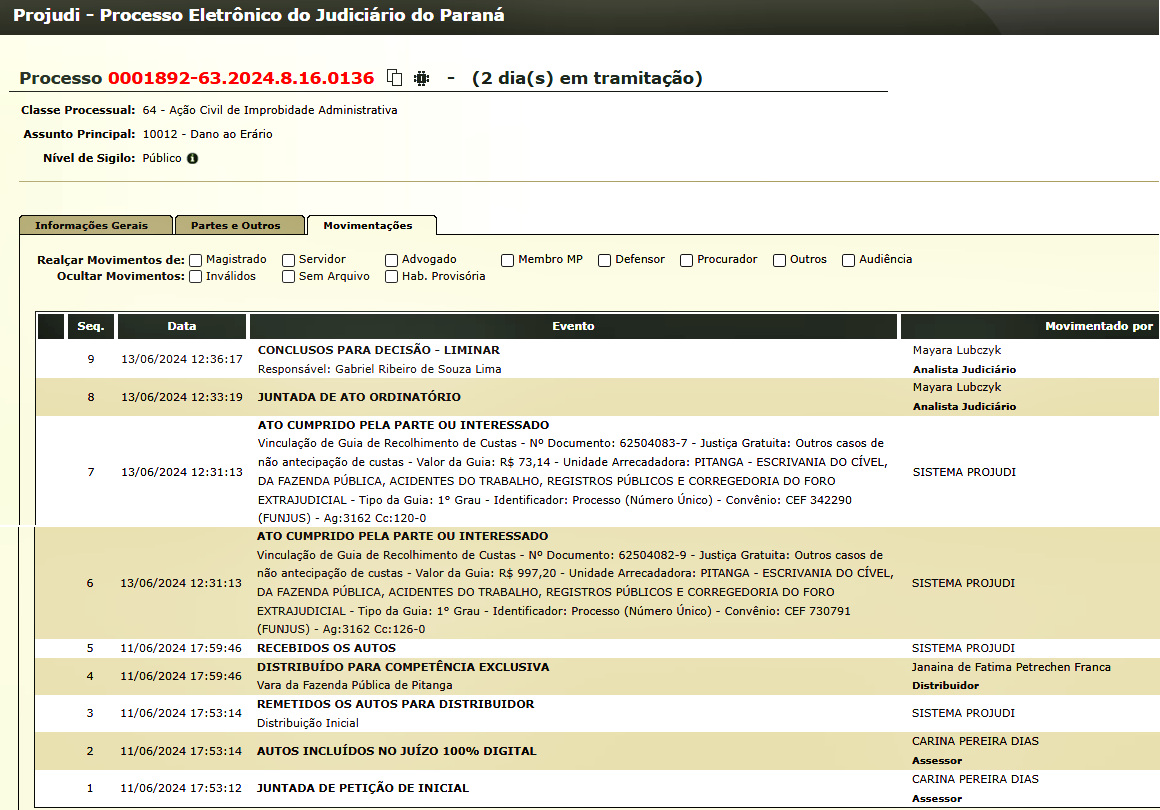This screenshot has height=810, width=1160.
Task: Check the Audiência highlight checkbox
Action: click(848, 260)
